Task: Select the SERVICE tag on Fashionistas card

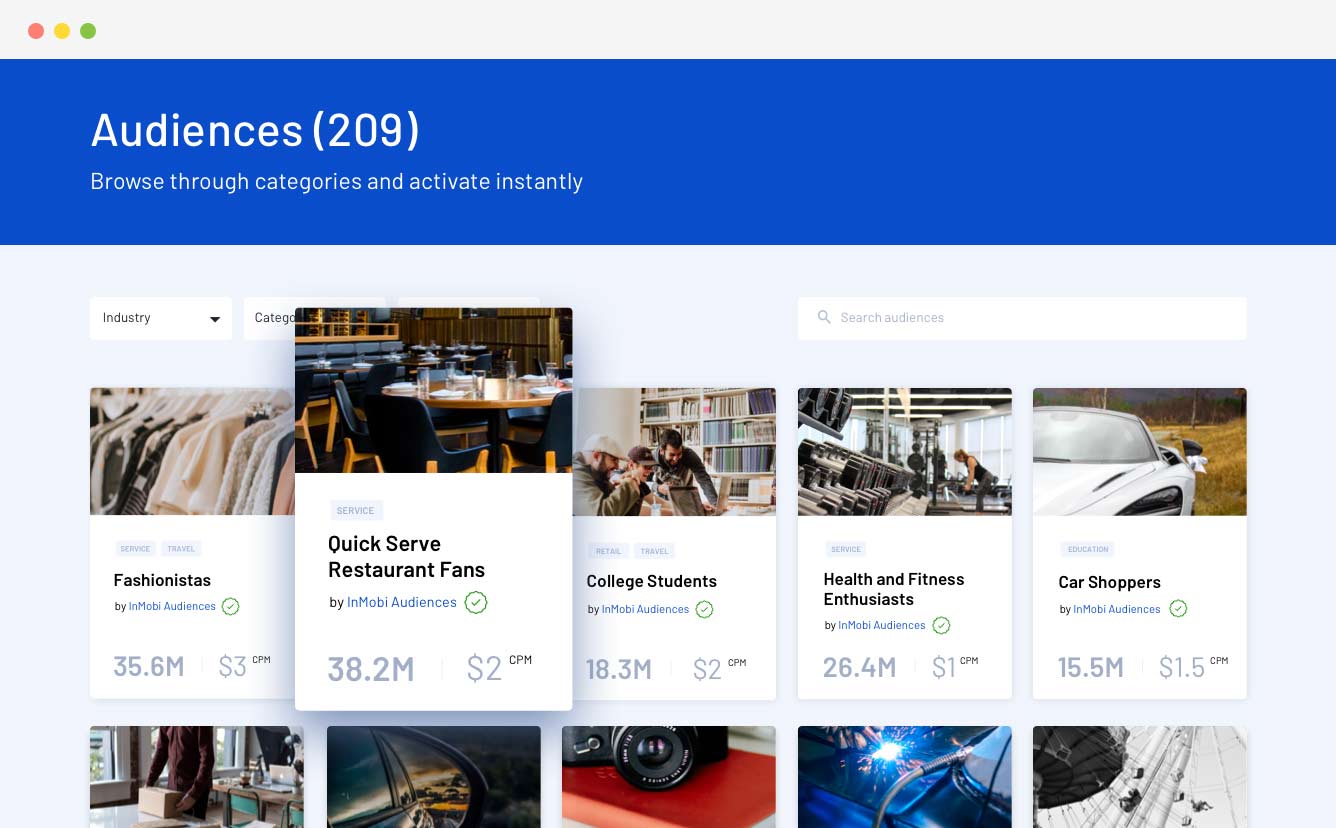Action: coord(135,549)
